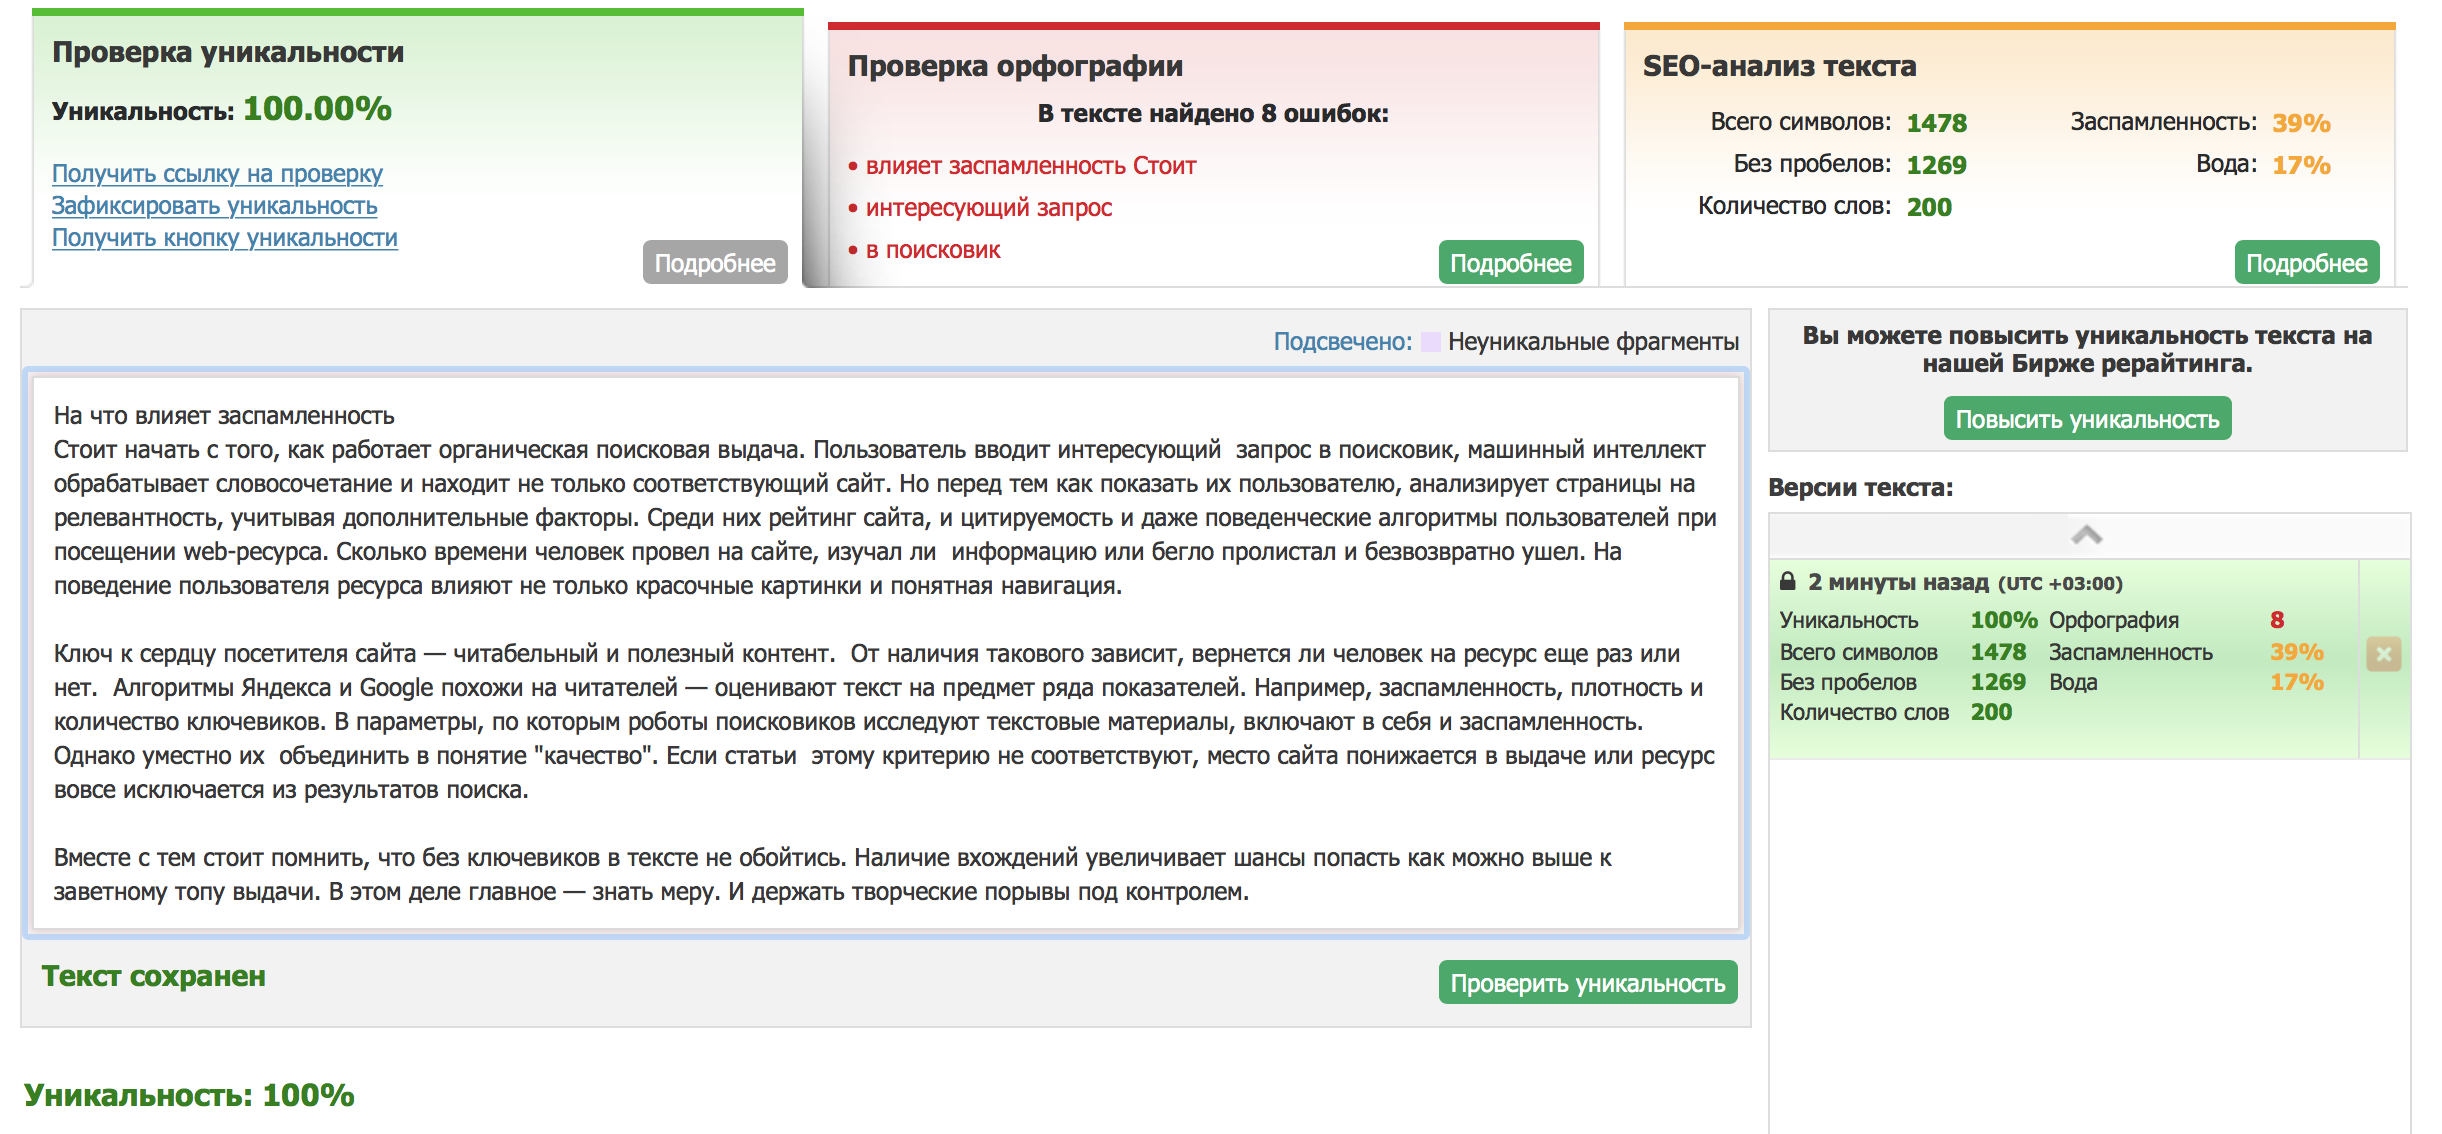
Task: Click the 'Повысить уникальность' button
Action: [2087, 418]
